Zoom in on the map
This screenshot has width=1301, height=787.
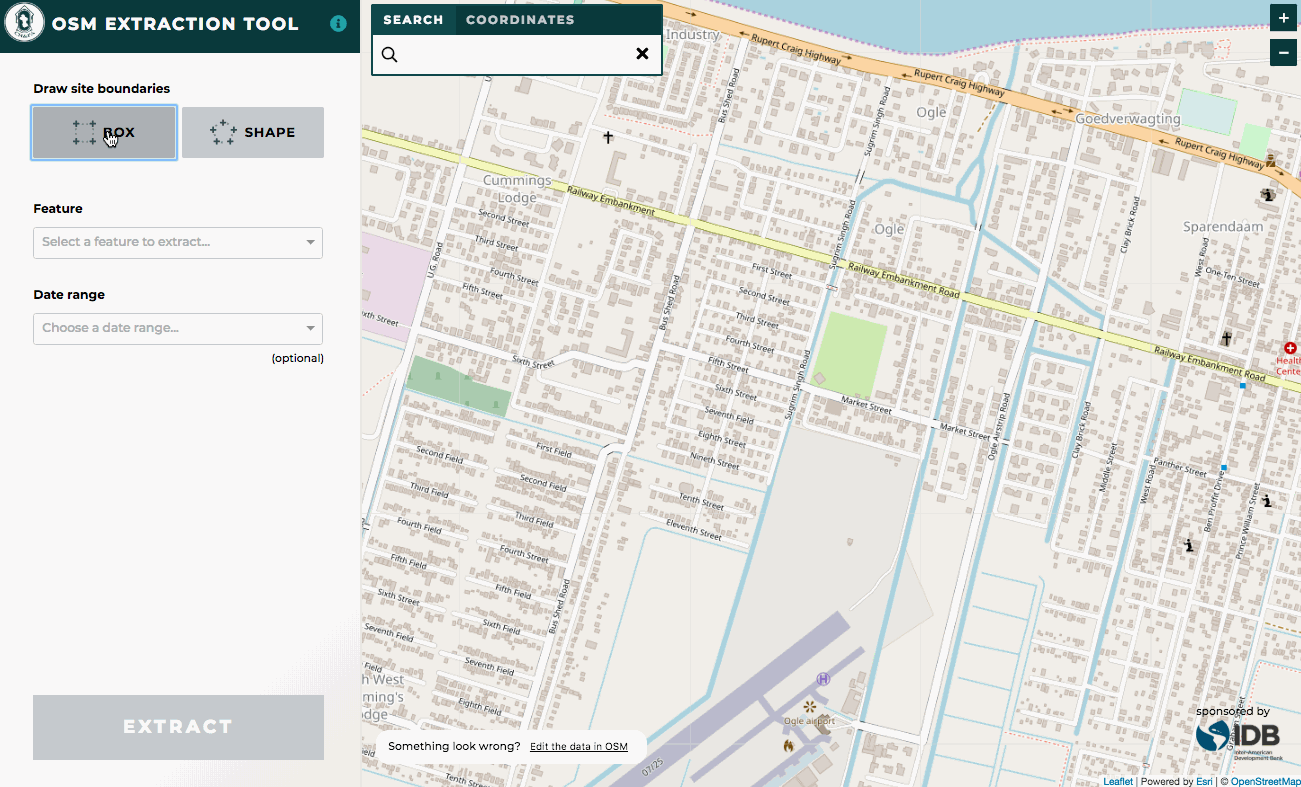(1283, 18)
